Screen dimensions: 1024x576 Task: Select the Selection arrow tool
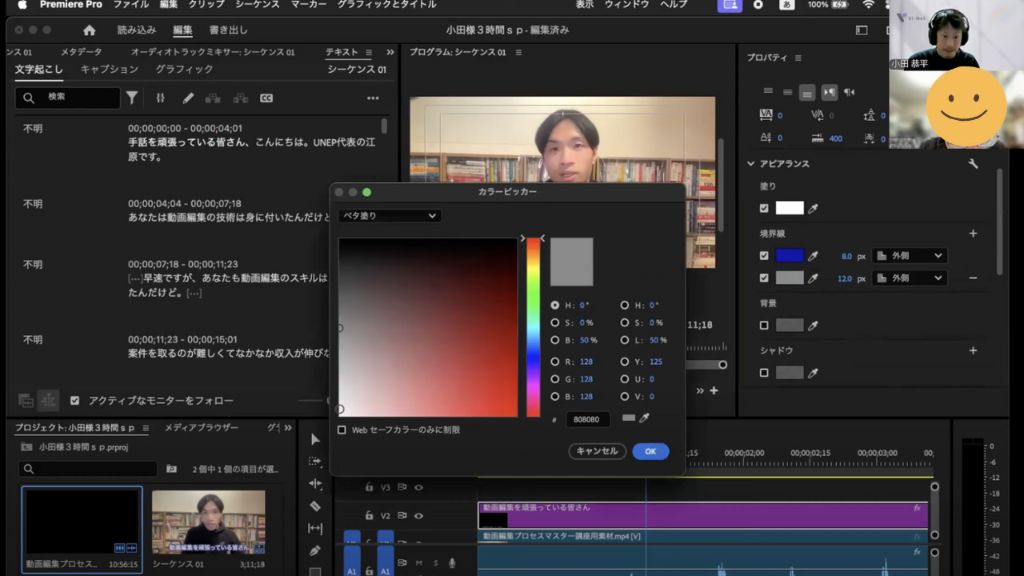315,440
